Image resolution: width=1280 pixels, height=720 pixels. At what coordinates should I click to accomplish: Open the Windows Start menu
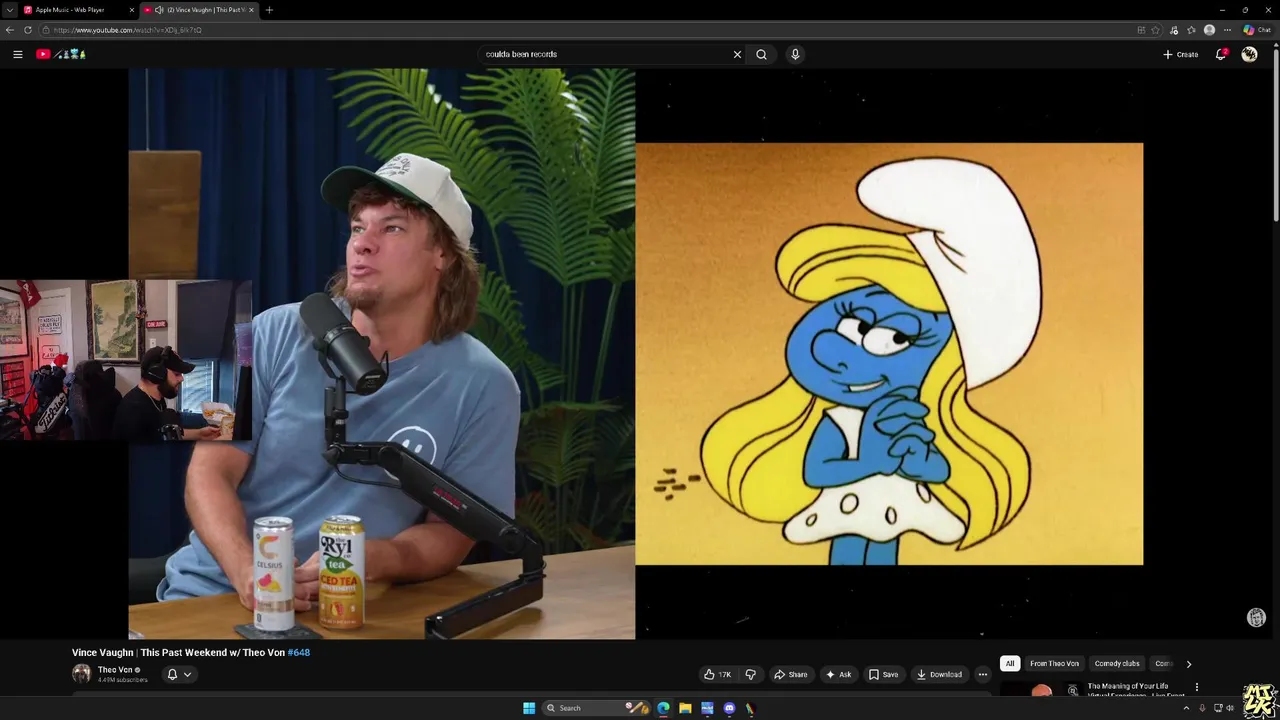(x=529, y=708)
